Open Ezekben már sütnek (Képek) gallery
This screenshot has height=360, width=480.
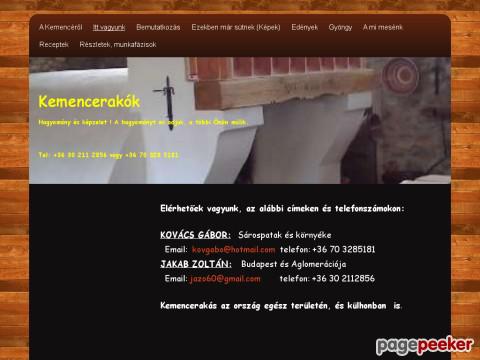[236, 27]
